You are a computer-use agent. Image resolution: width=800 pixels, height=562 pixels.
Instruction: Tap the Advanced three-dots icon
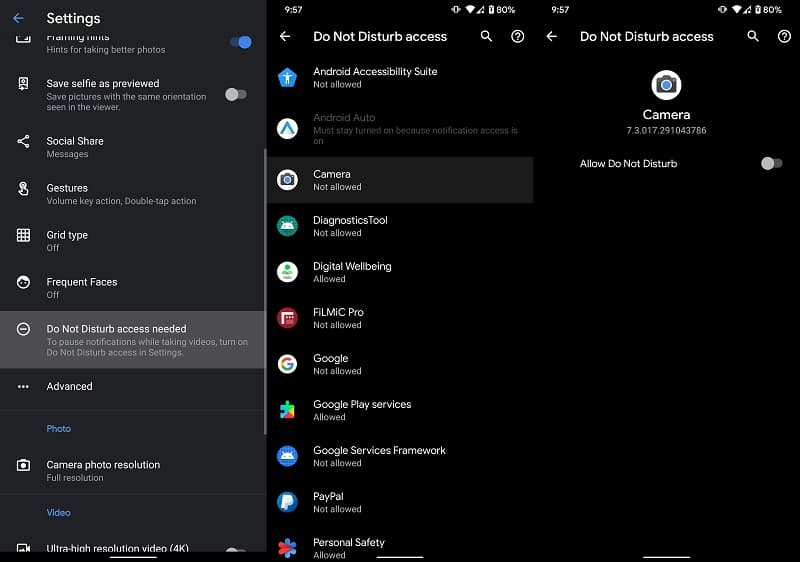click(x=23, y=387)
